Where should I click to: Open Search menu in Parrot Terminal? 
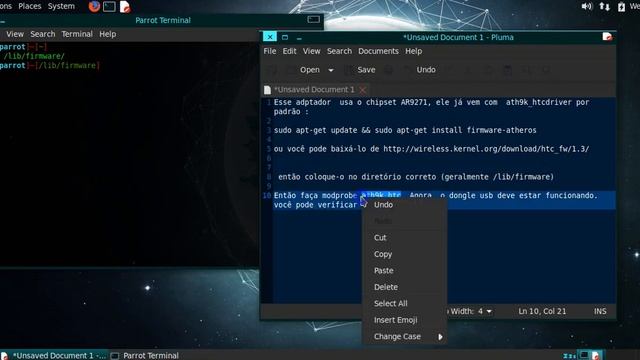(x=42, y=34)
